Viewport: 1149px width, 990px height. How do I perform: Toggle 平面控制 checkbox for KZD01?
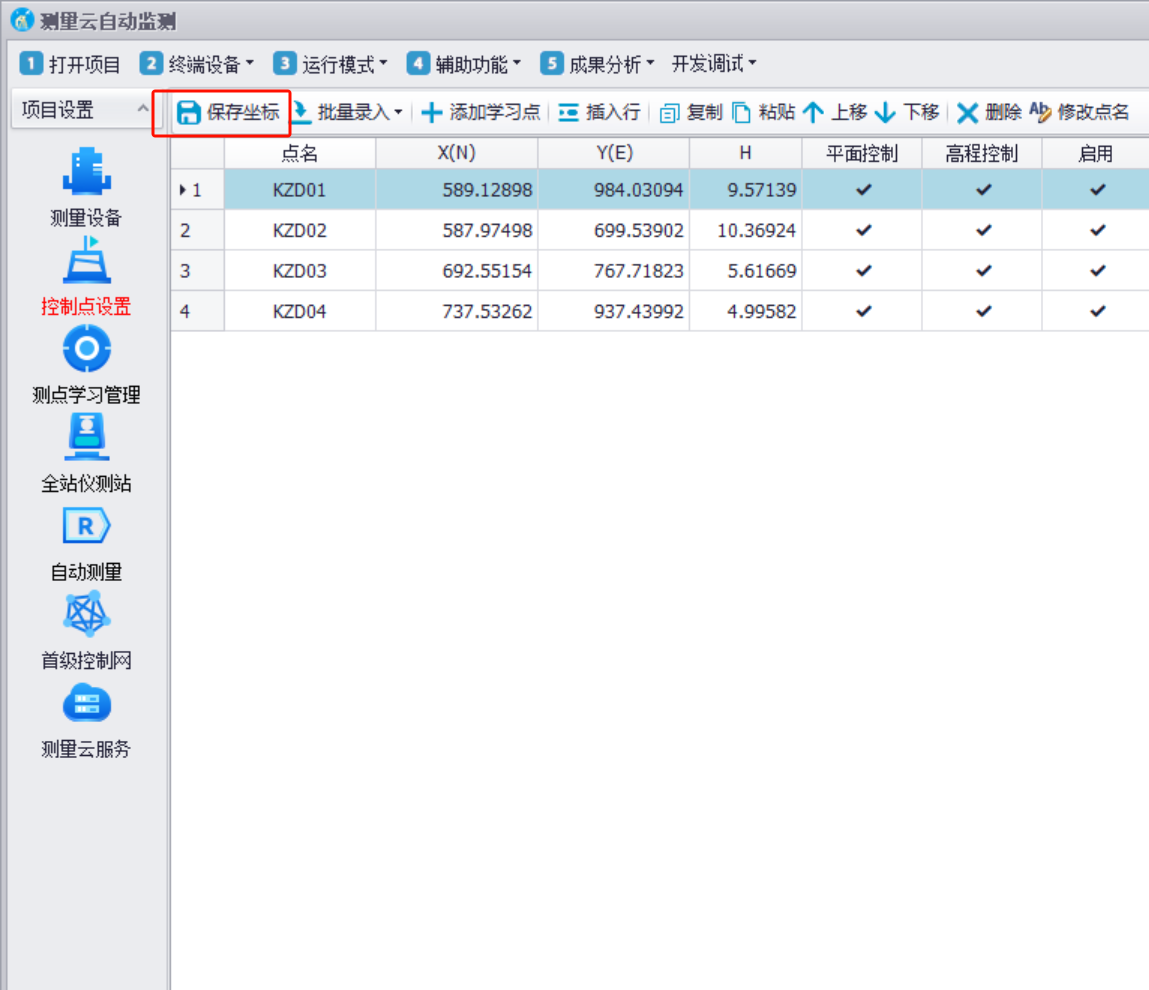click(x=863, y=190)
